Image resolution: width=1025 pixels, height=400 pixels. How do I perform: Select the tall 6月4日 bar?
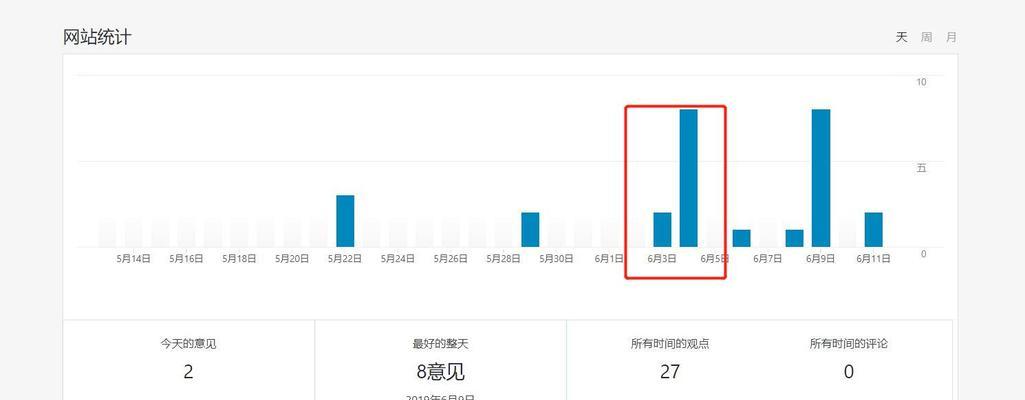point(688,178)
